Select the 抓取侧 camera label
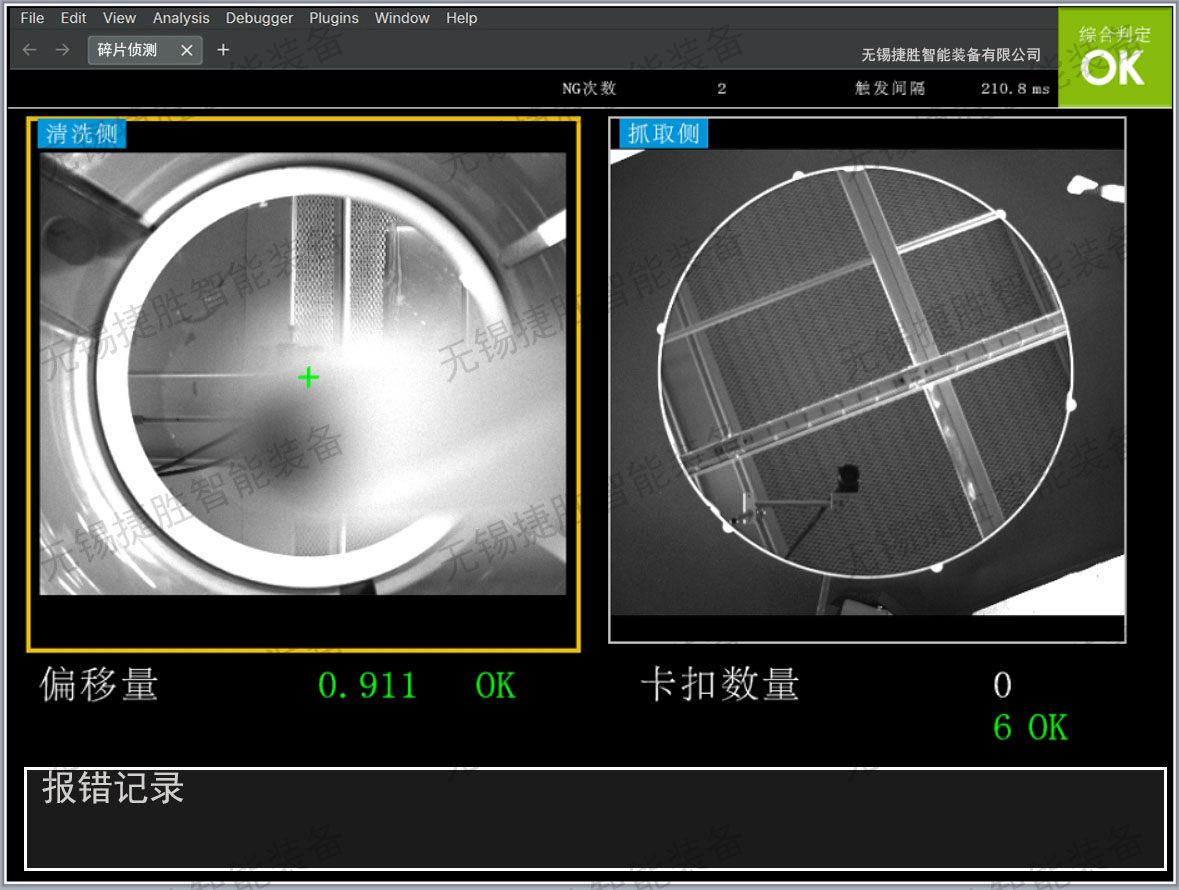 (663, 133)
